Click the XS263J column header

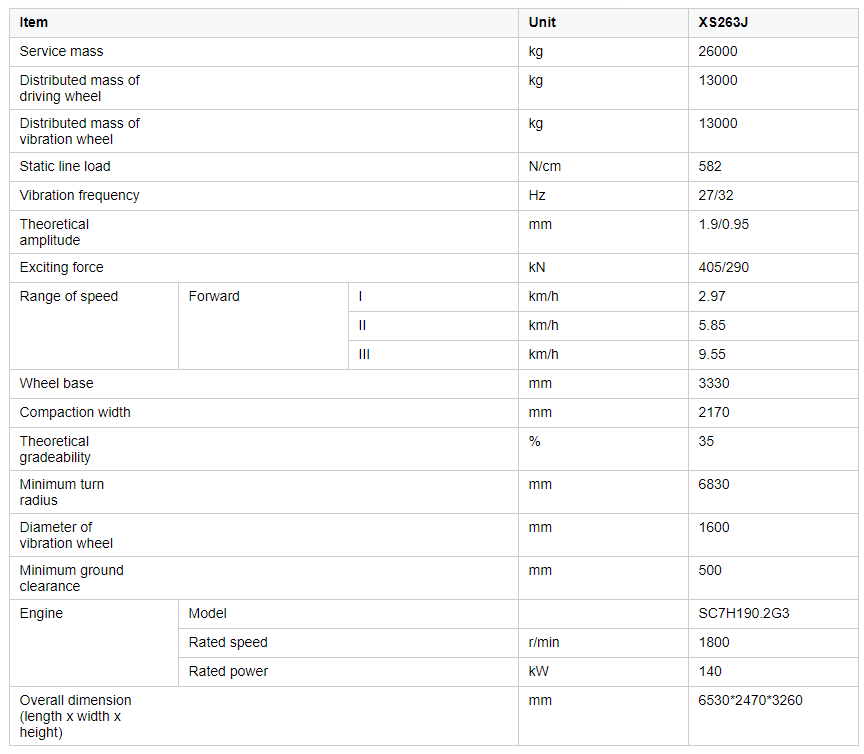(x=722, y=23)
